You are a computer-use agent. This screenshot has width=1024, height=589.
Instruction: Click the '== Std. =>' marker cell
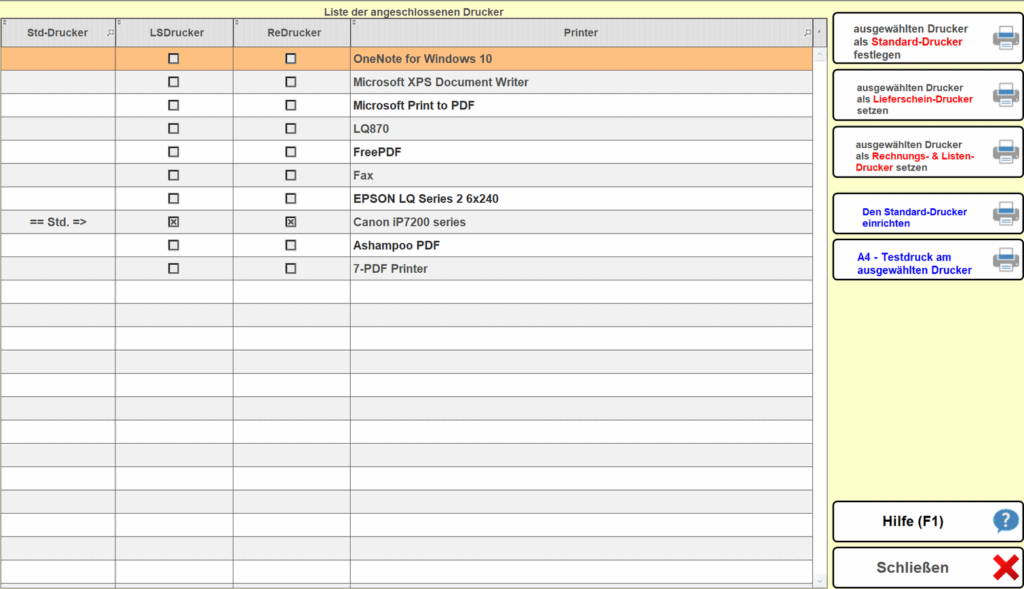[x=58, y=222]
